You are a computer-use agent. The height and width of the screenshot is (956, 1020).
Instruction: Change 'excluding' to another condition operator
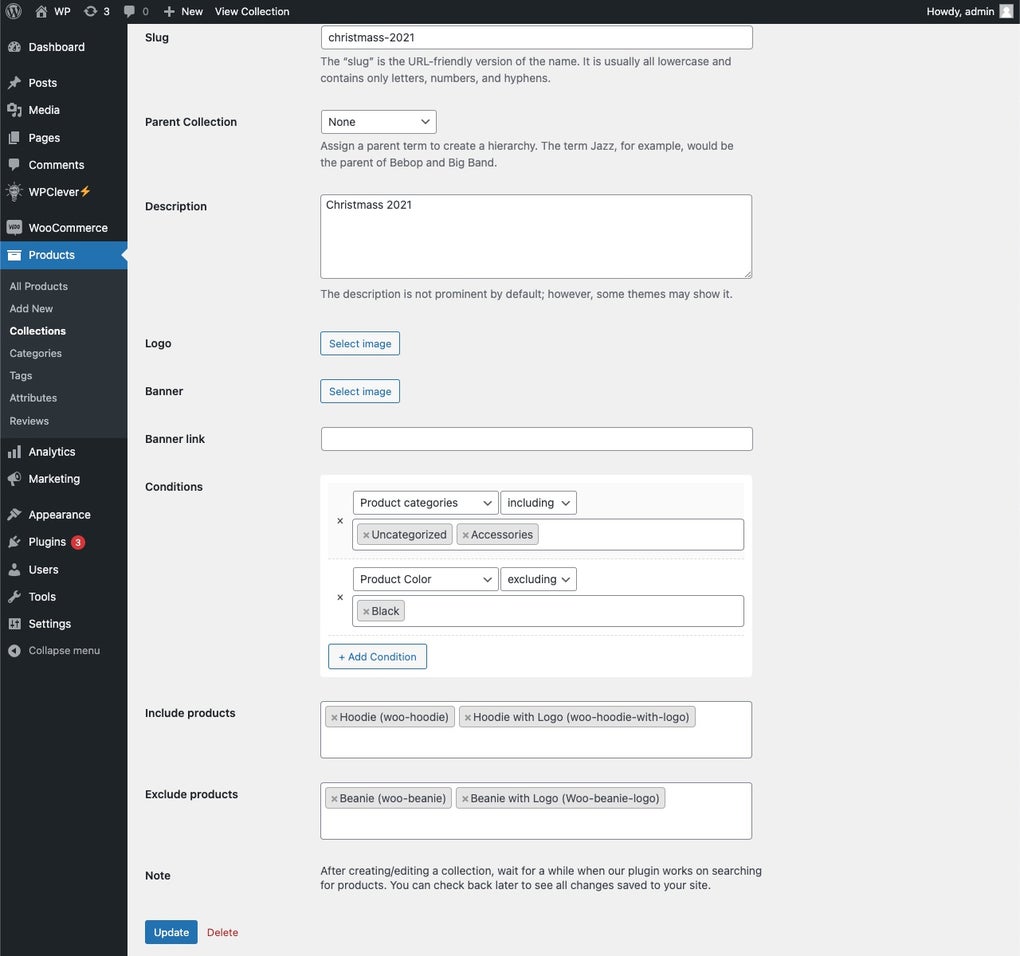538,578
